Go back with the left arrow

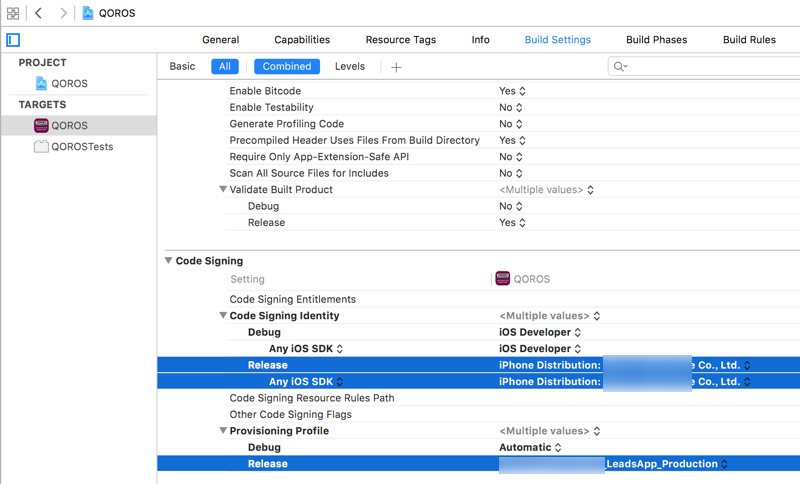pos(39,13)
